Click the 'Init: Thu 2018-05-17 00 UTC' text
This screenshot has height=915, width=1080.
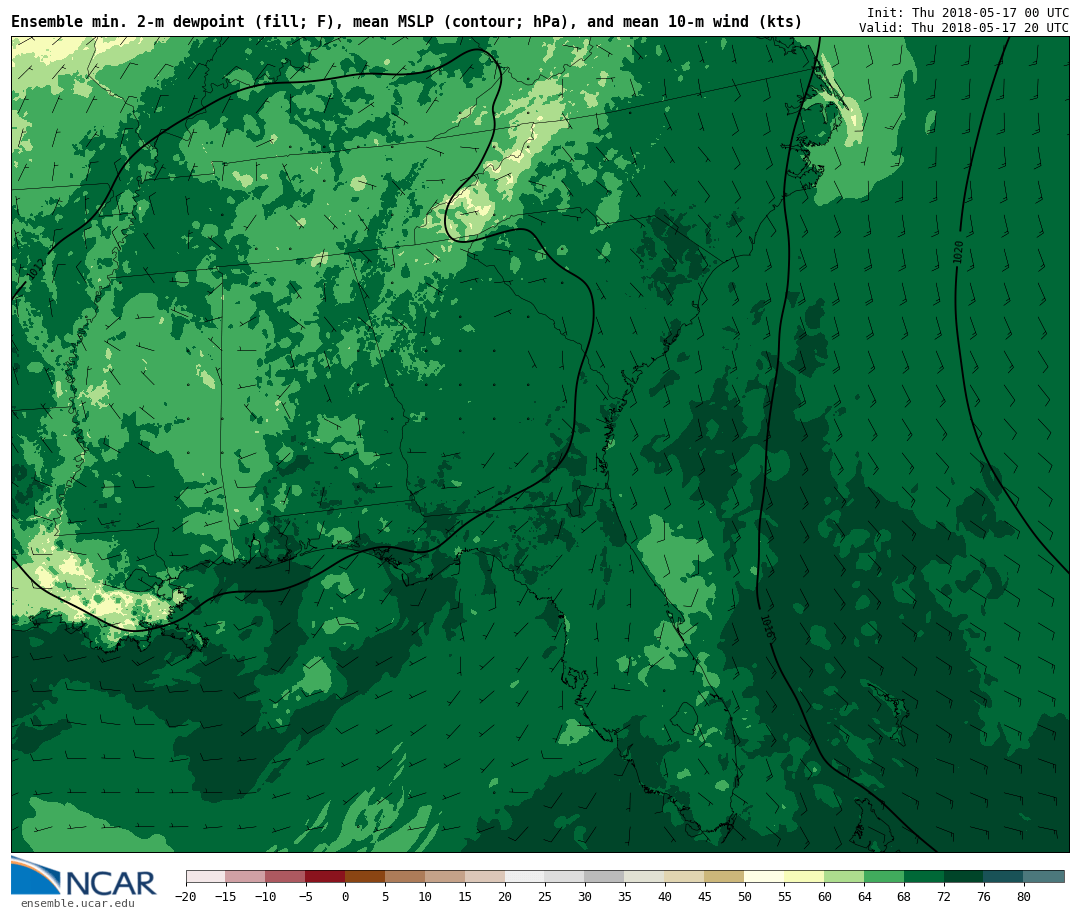pyautogui.click(x=968, y=12)
